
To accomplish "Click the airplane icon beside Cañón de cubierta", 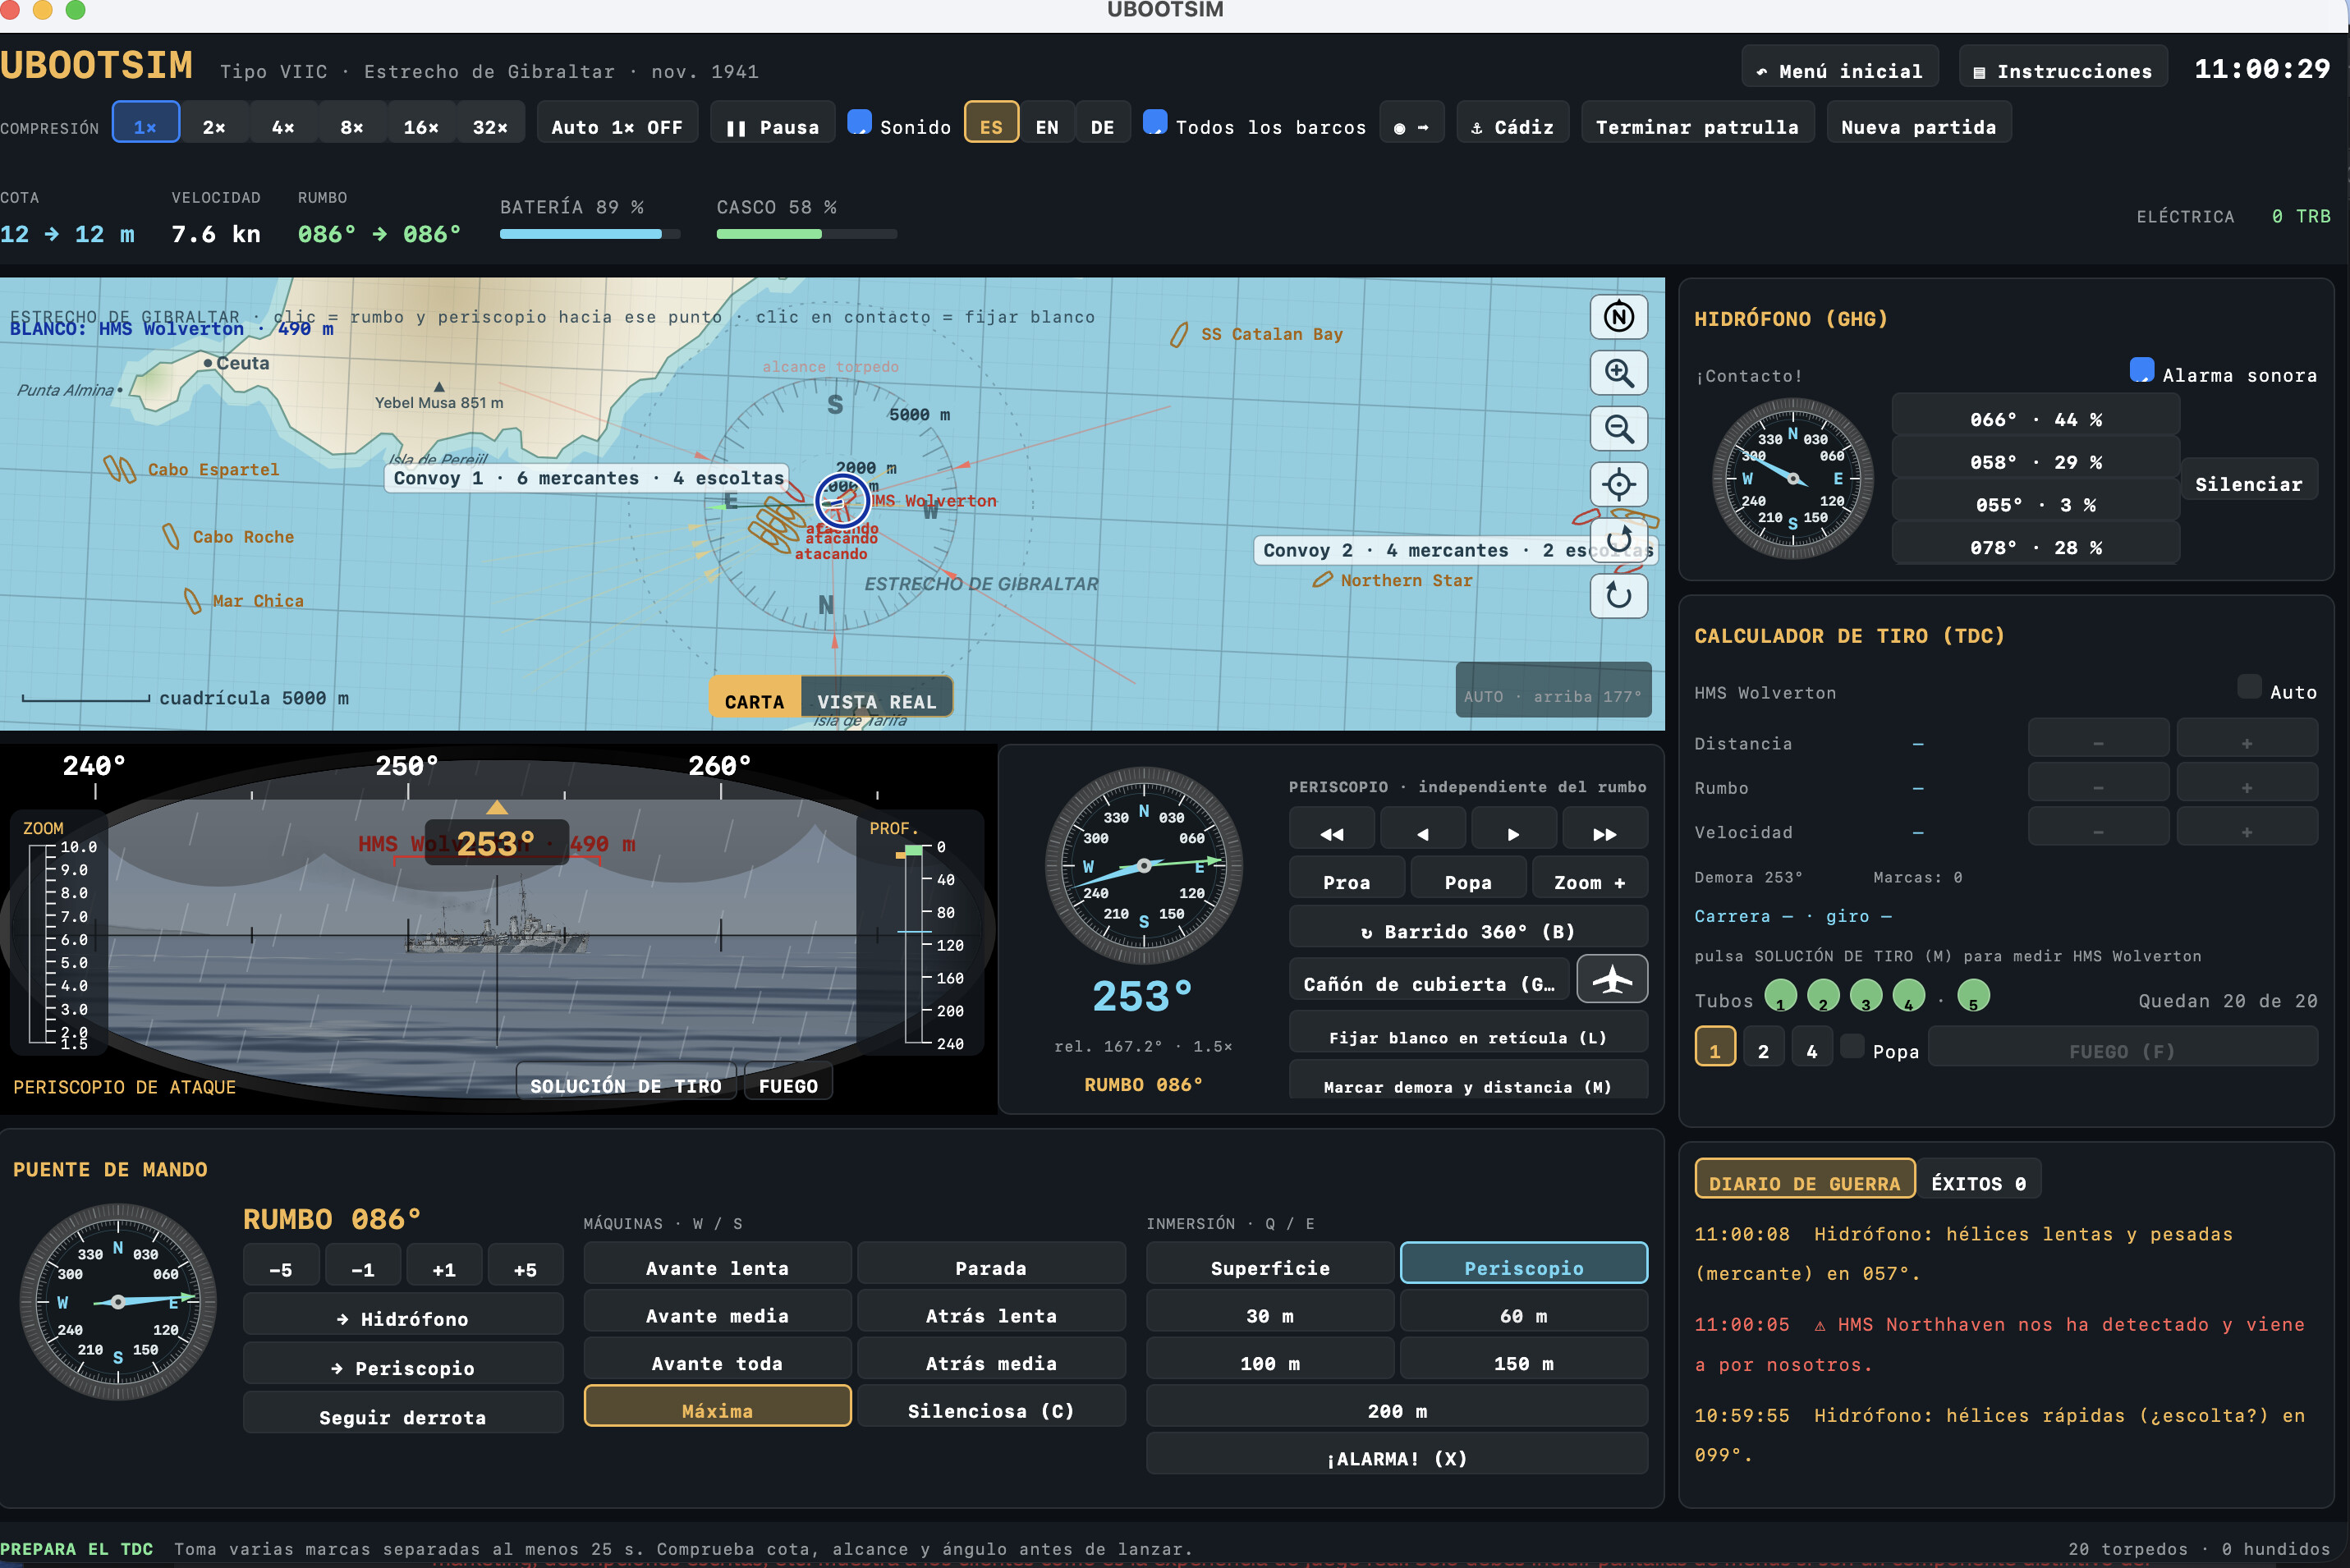I will 1612,979.
